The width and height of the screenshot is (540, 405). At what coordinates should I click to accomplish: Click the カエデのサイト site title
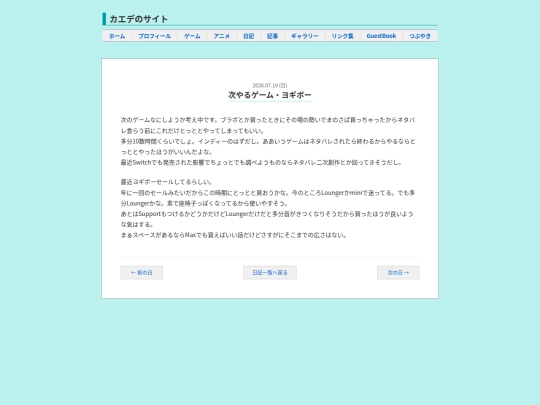click(138, 19)
